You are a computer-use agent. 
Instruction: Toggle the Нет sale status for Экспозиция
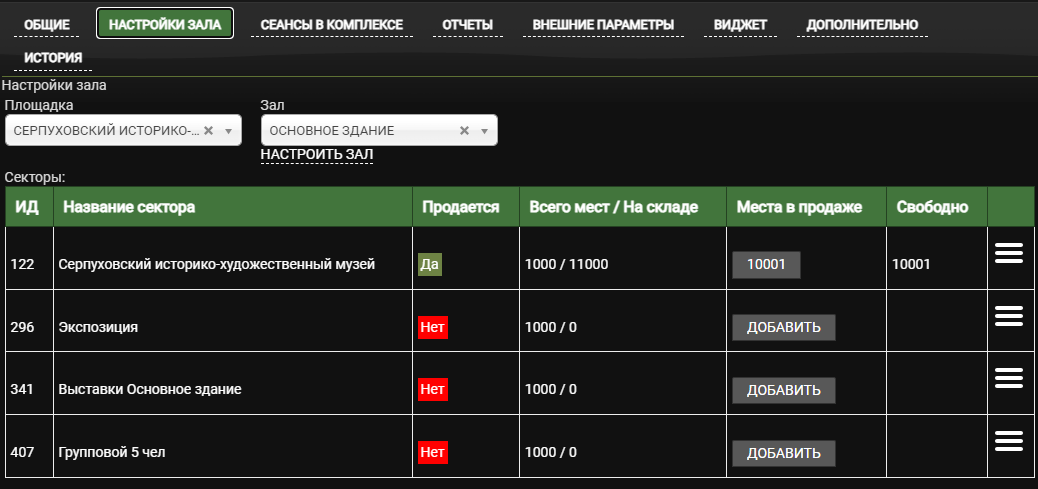[x=432, y=327]
